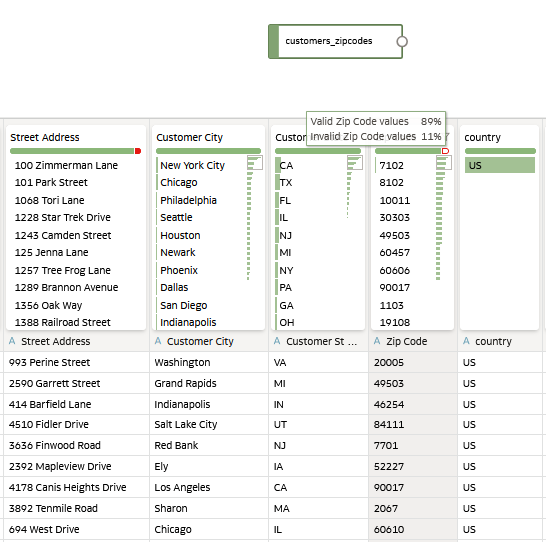The height and width of the screenshot is (542, 546).
Task: Click the Zip Code data type icon
Action: coord(377,341)
